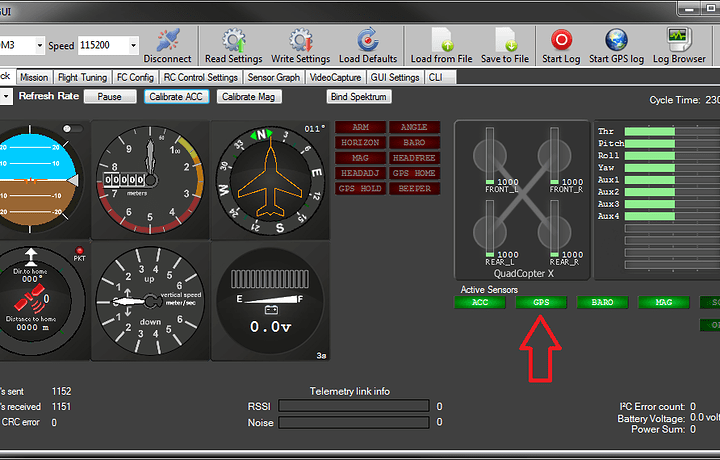Click the Thr channel bar
720x460 pixels.
point(672,131)
